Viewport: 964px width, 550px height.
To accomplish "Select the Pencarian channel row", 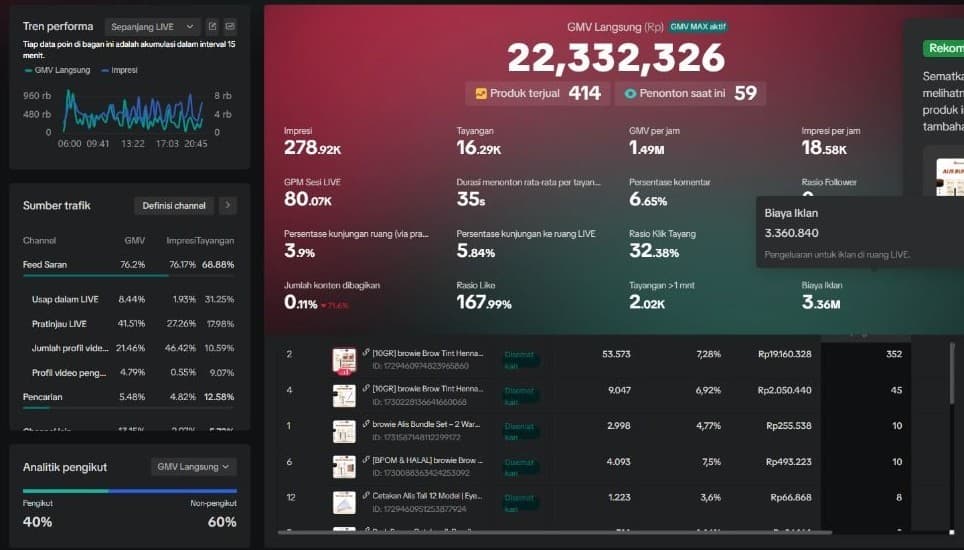I will coord(128,397).
